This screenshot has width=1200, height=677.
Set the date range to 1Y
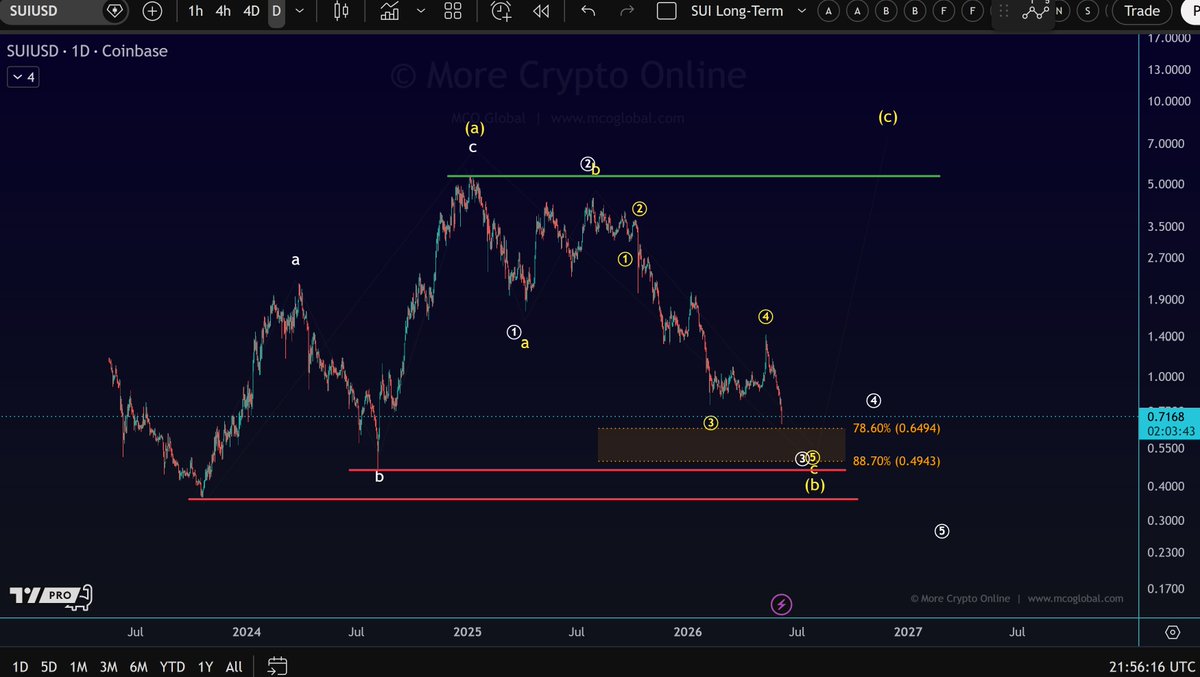pos(205,666)
